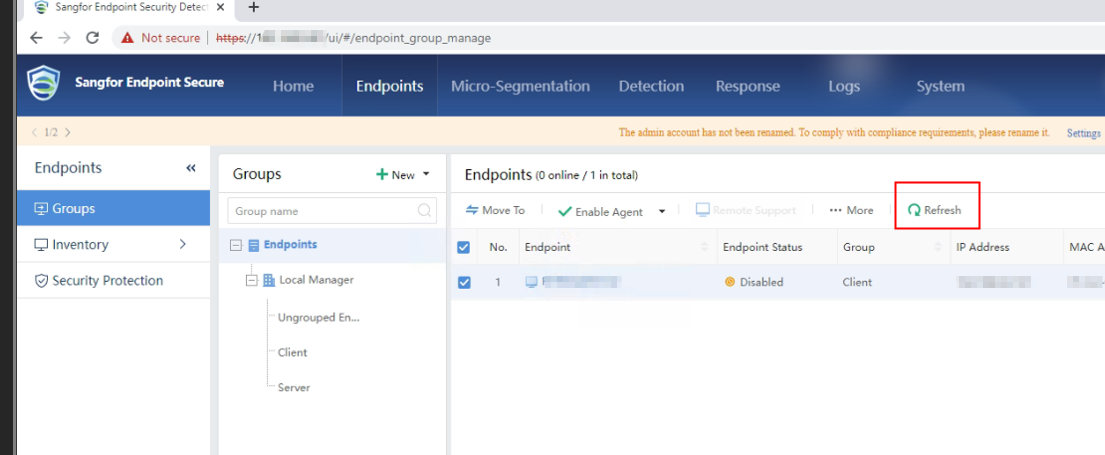Open the More options ellipsis menu
The height and width of the screenshot is (455, 1105).
coord(835,210)
